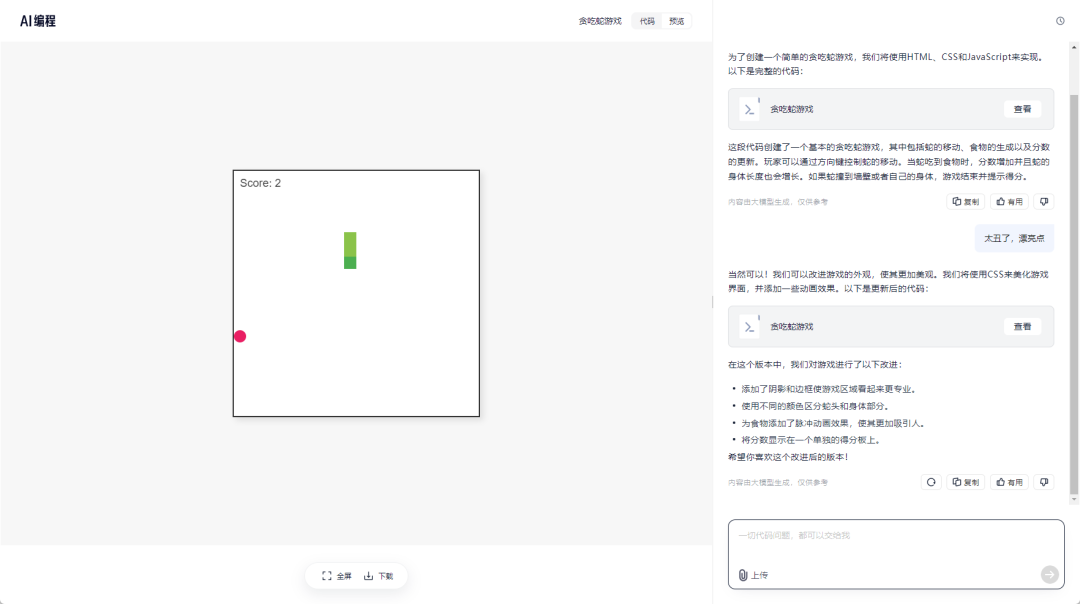Open the chat history clock icon
The height and width of the screenshot is (604, 1080).
click(x=1060, y=21)
